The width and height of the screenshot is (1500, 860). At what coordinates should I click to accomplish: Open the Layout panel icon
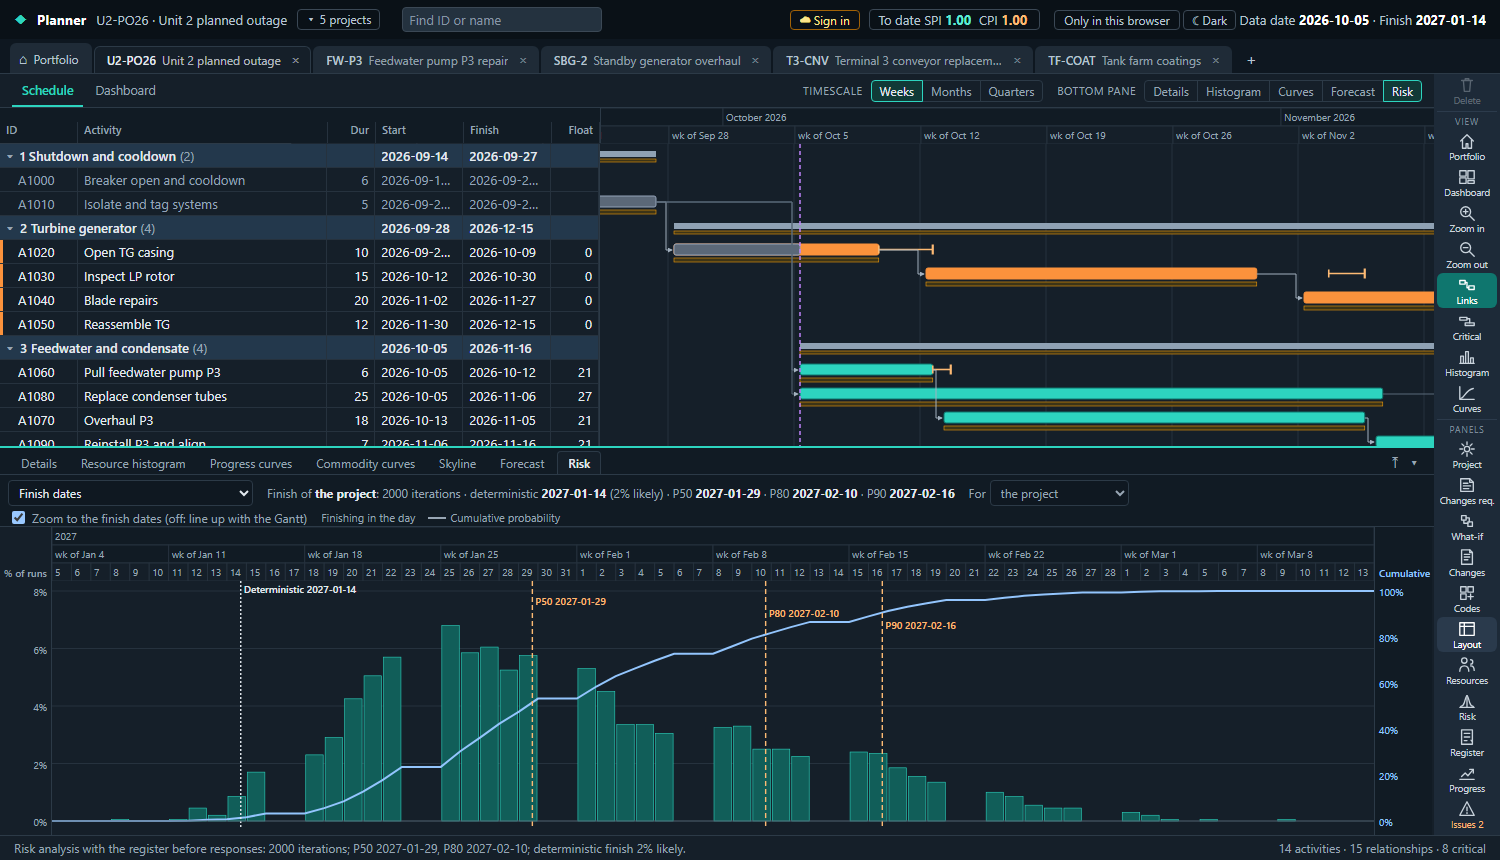coord(1467,635)
